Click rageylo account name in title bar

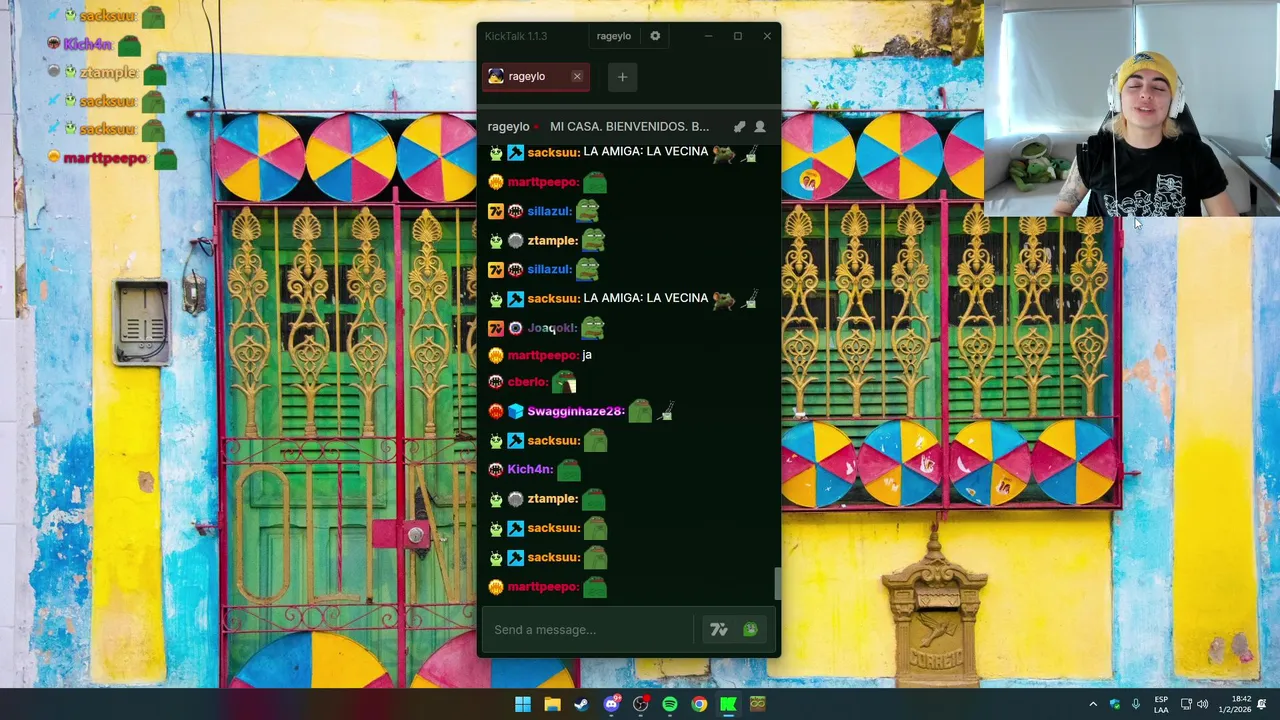point(614,36)
